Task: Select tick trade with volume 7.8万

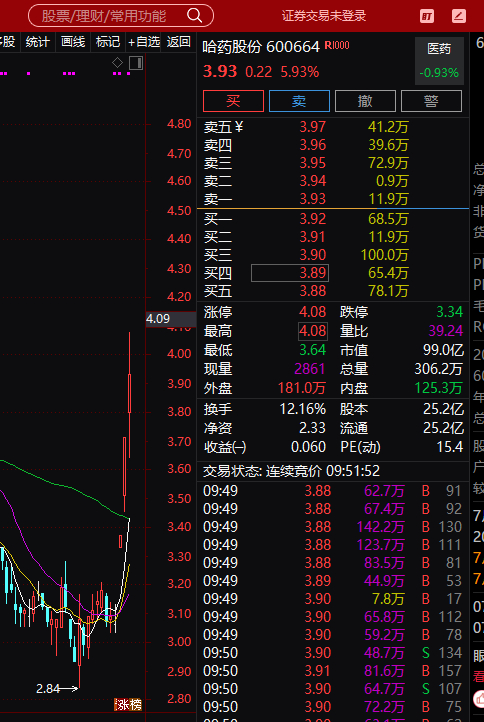Action: (x=332, y=599)
